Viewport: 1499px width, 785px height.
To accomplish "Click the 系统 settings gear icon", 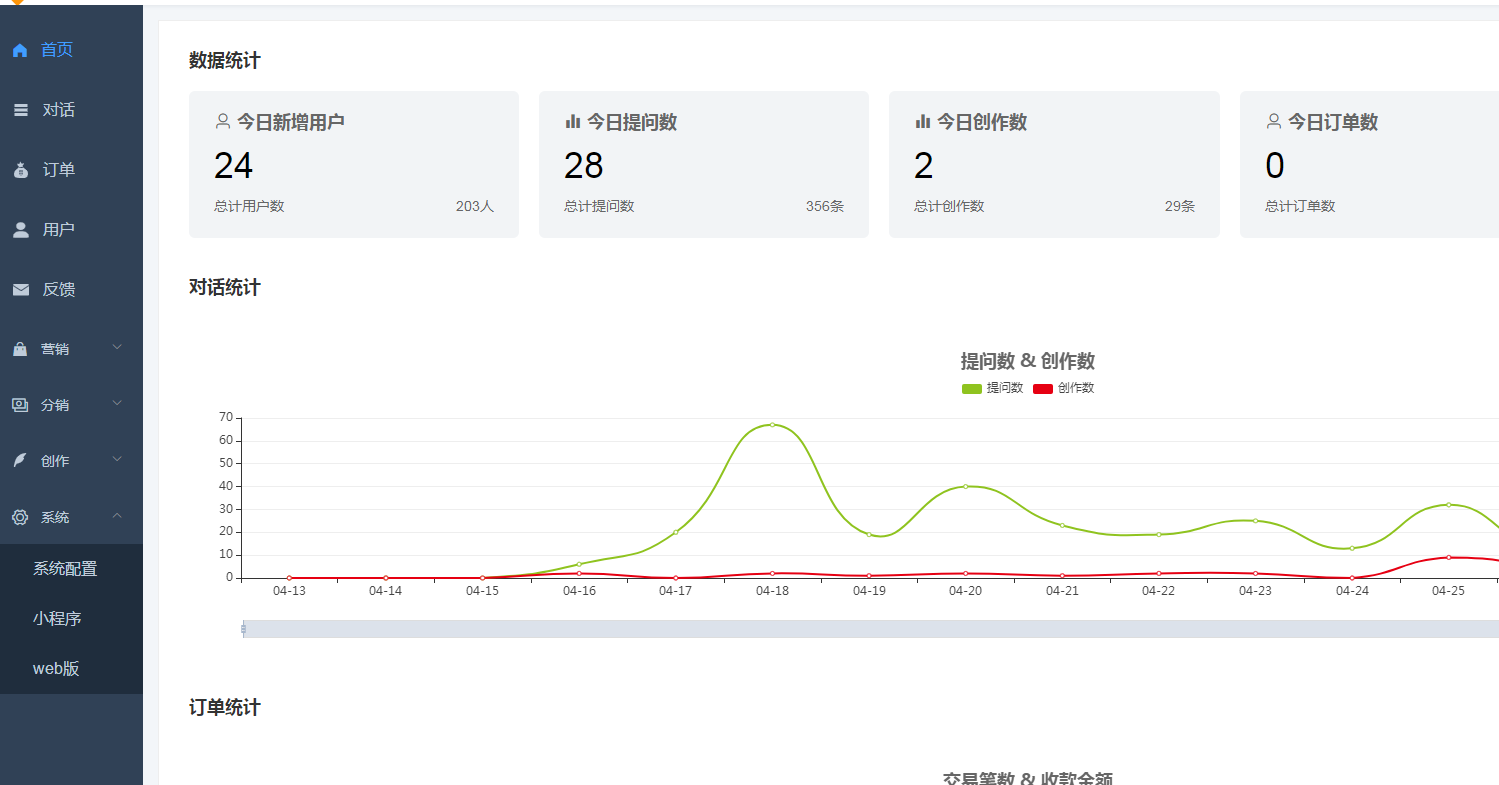I will point(19,517).
